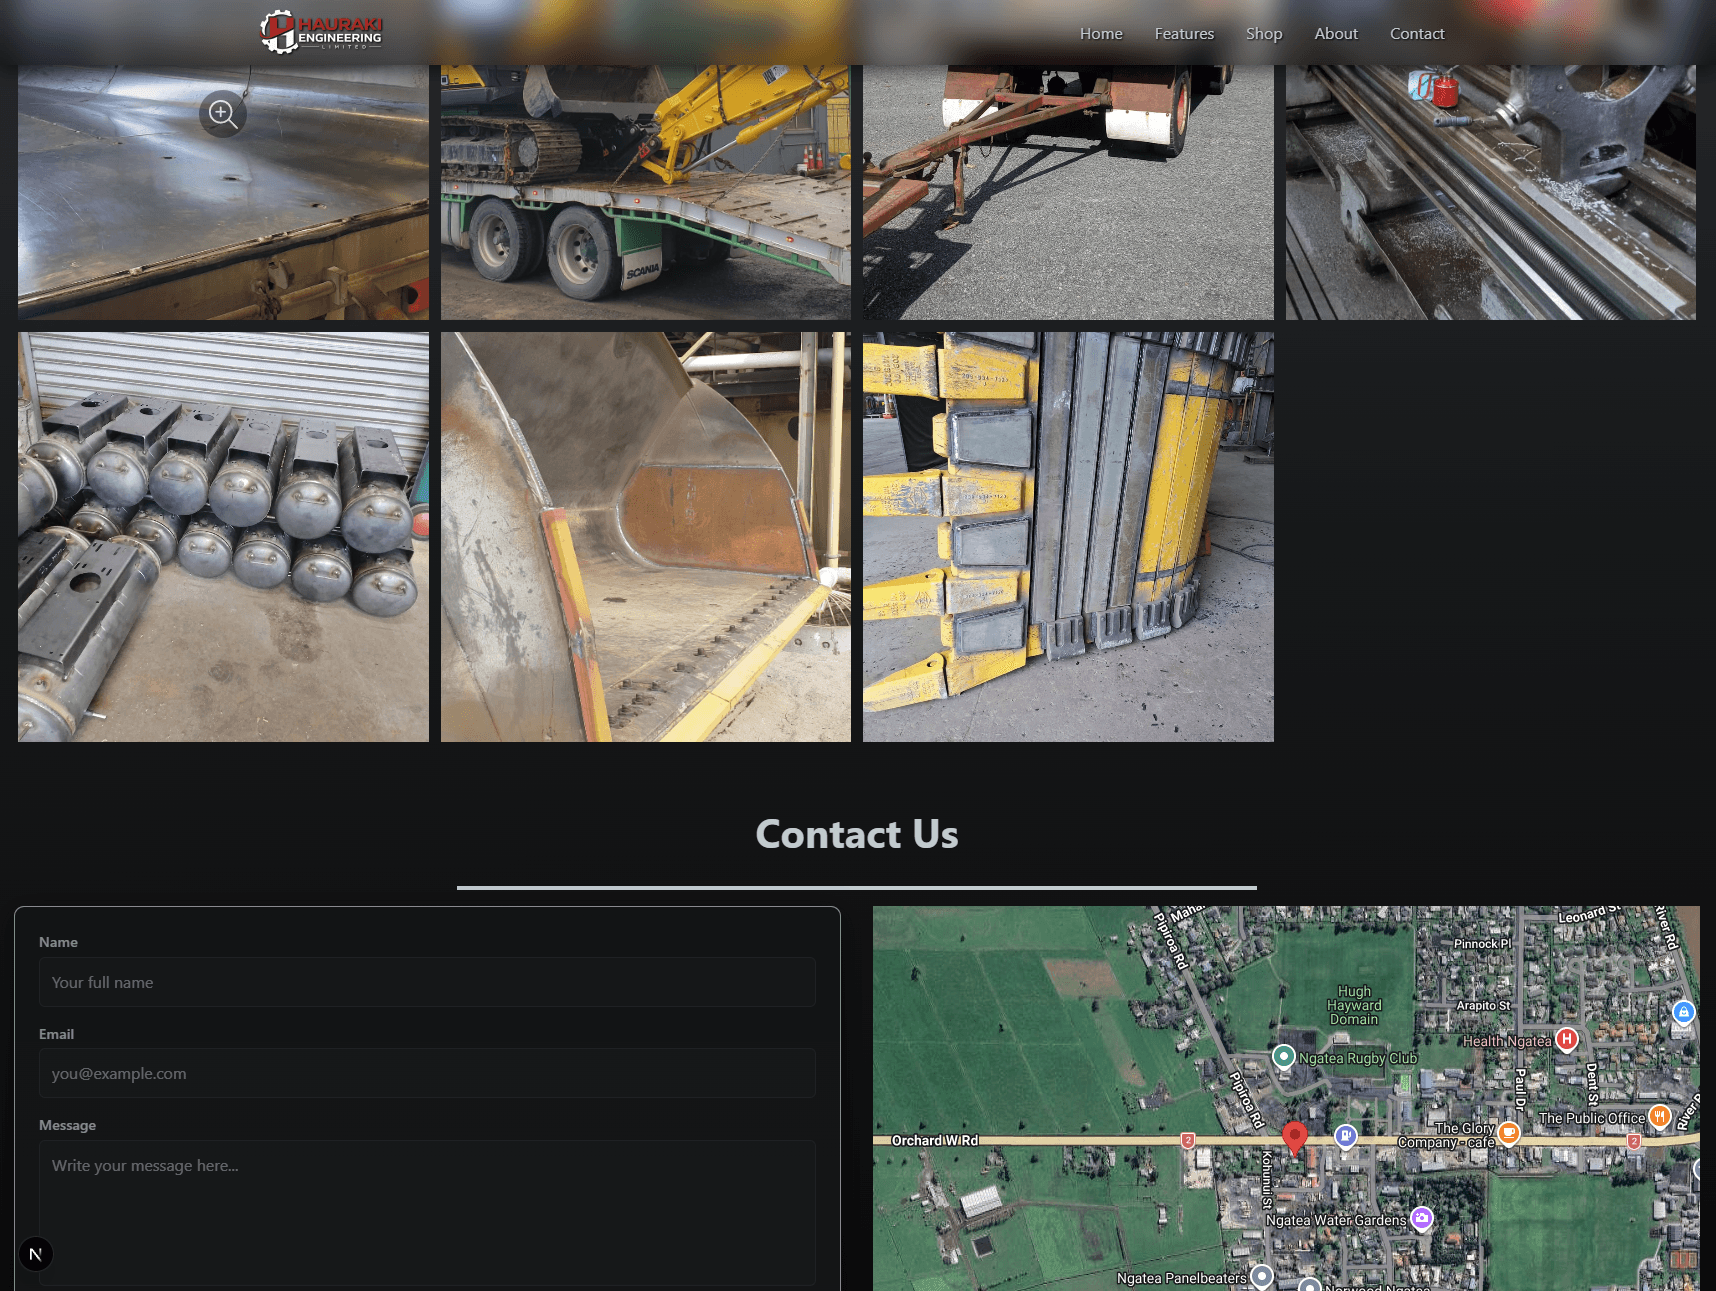
Task: Click the Contact Us heading
Action: pyautogui.click(x=857, y=834)
